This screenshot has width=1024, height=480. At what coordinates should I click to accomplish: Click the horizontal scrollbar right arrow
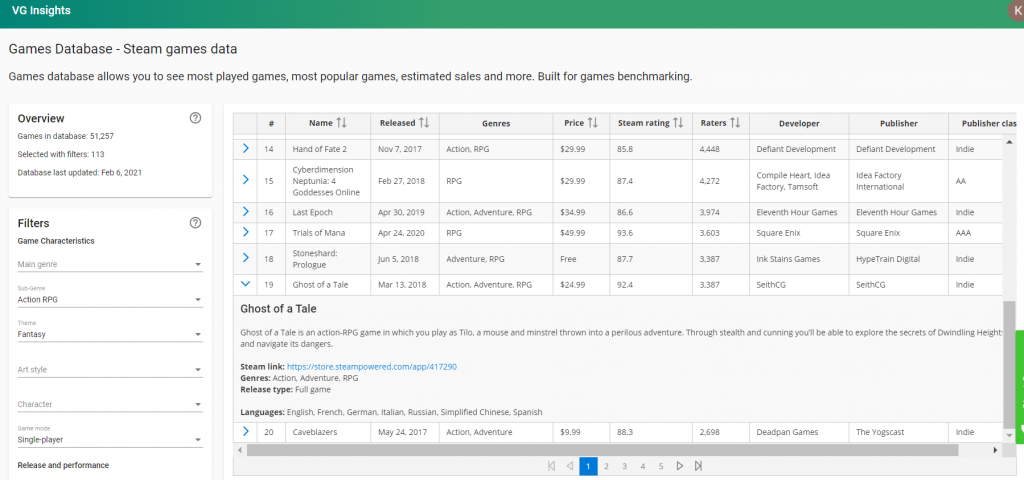click(x=995, y=450)
